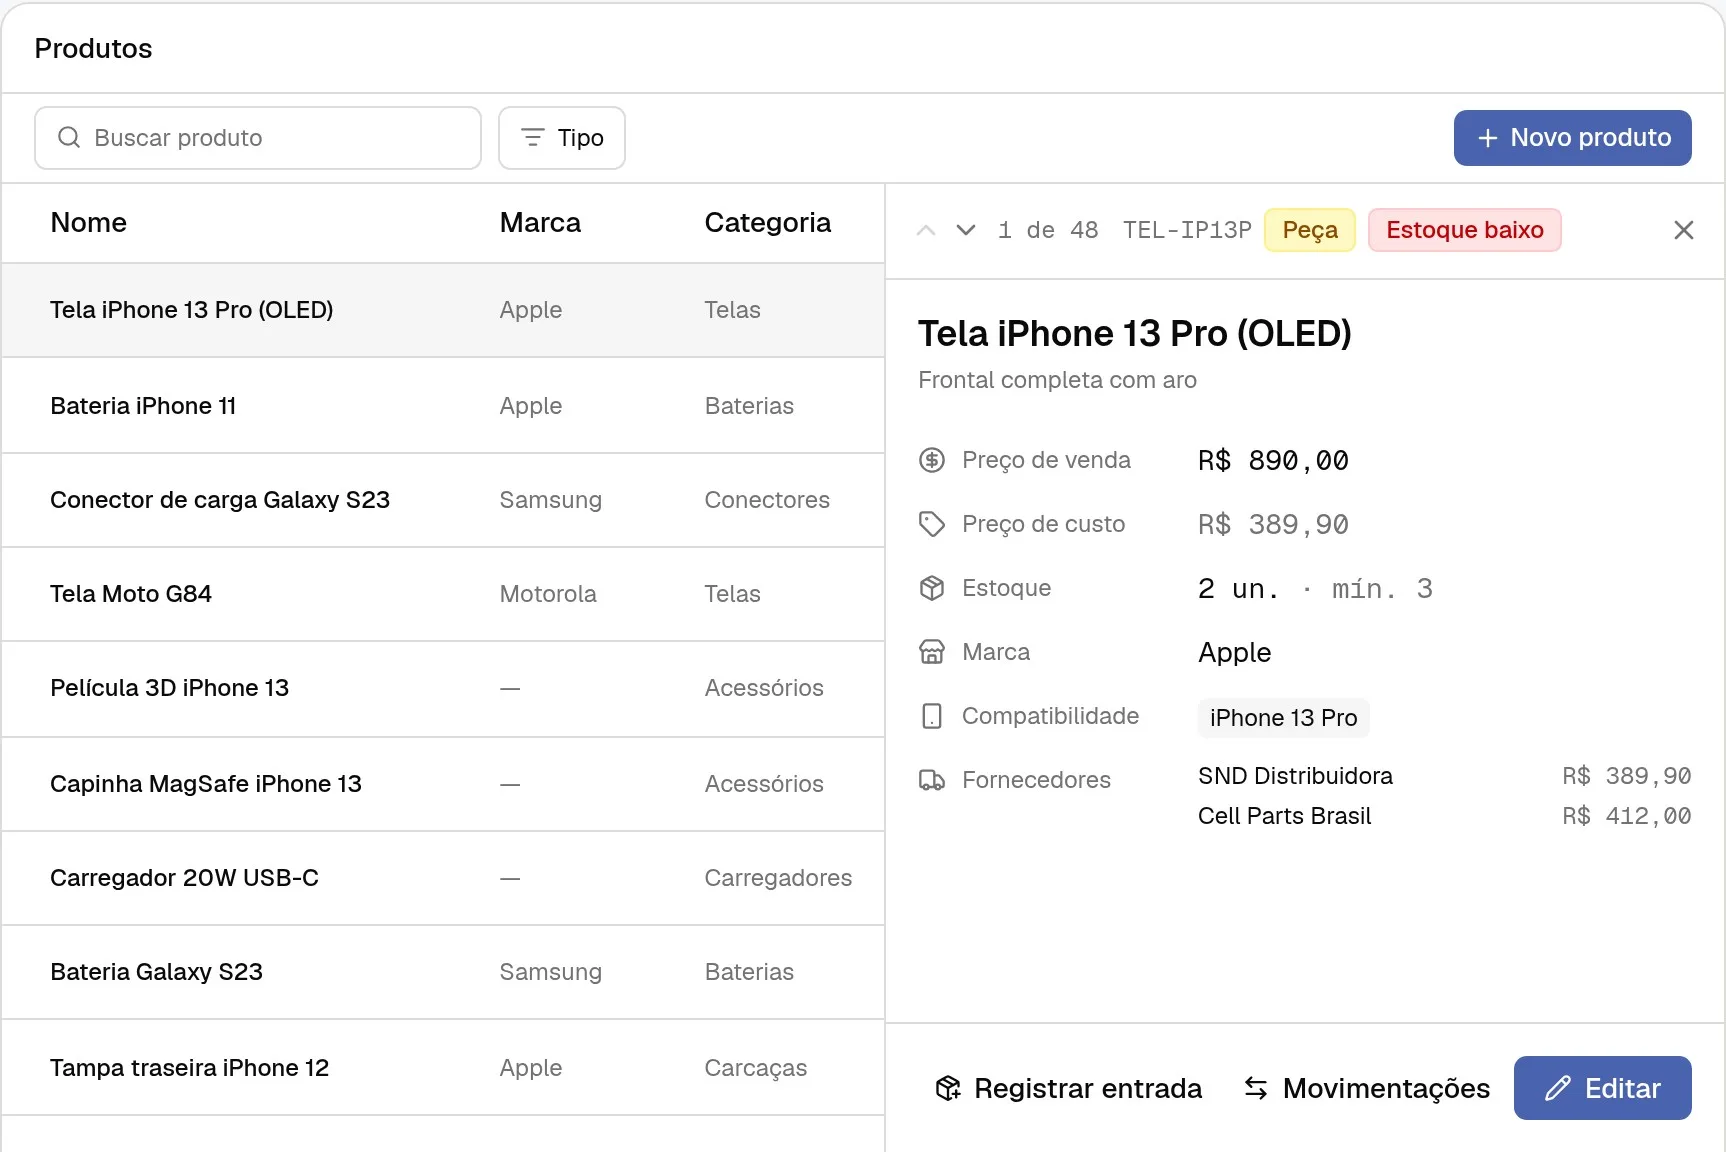
Task: Go to next product with down chevron
Action: 966,230
